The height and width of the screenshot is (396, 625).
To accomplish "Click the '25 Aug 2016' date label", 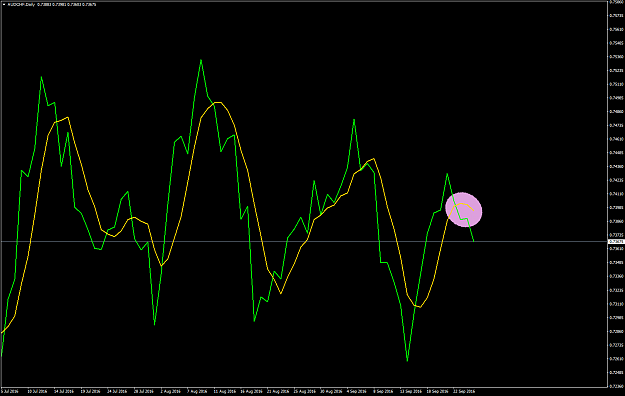I will [x=304, y=392].
